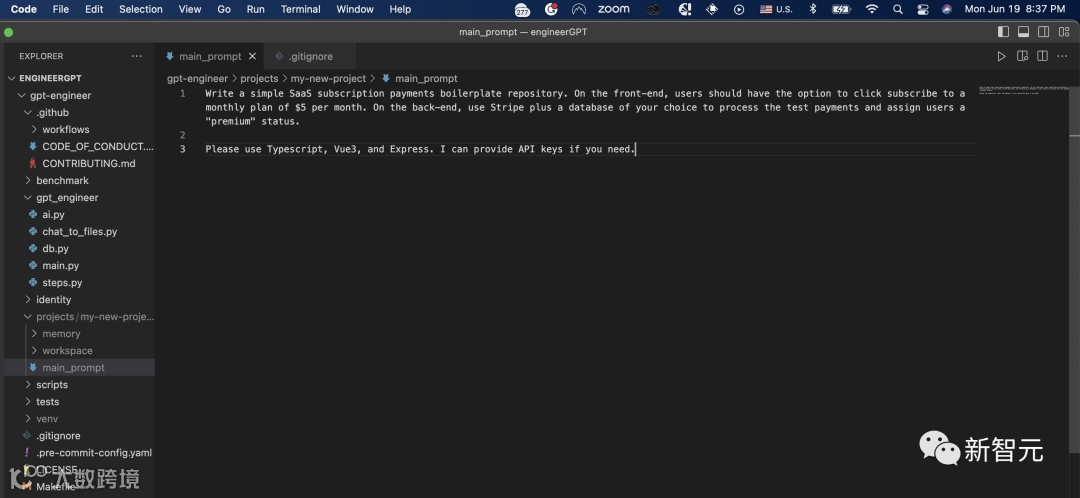The image size is (1080, 498).
Task: Click the calendar icon showing 277
Action: [522, 10]
